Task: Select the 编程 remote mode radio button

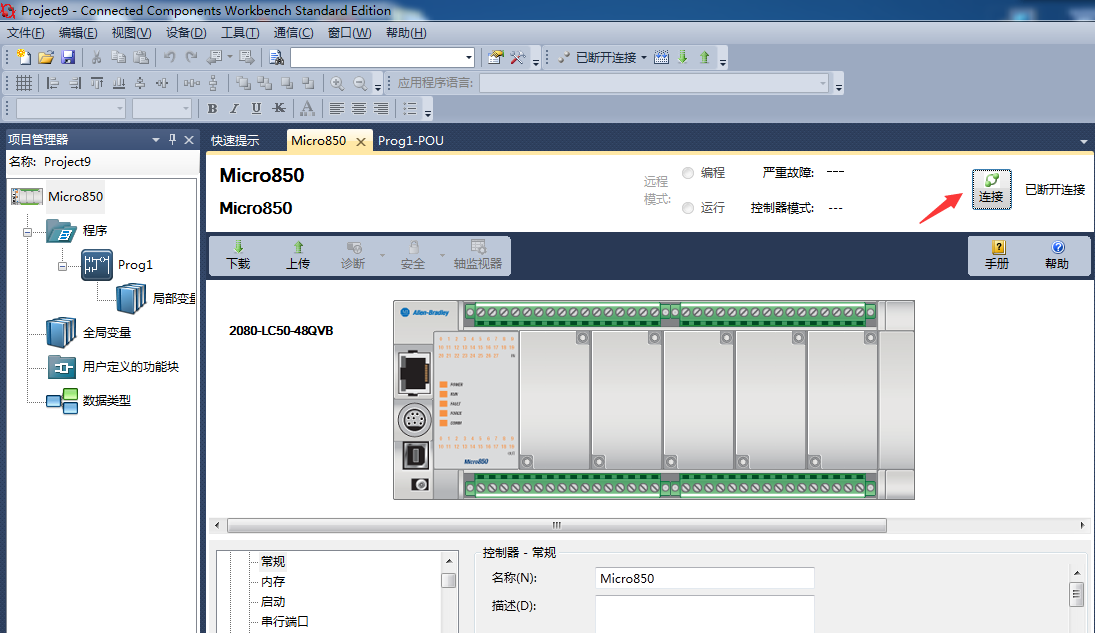Action: point(688,173)
